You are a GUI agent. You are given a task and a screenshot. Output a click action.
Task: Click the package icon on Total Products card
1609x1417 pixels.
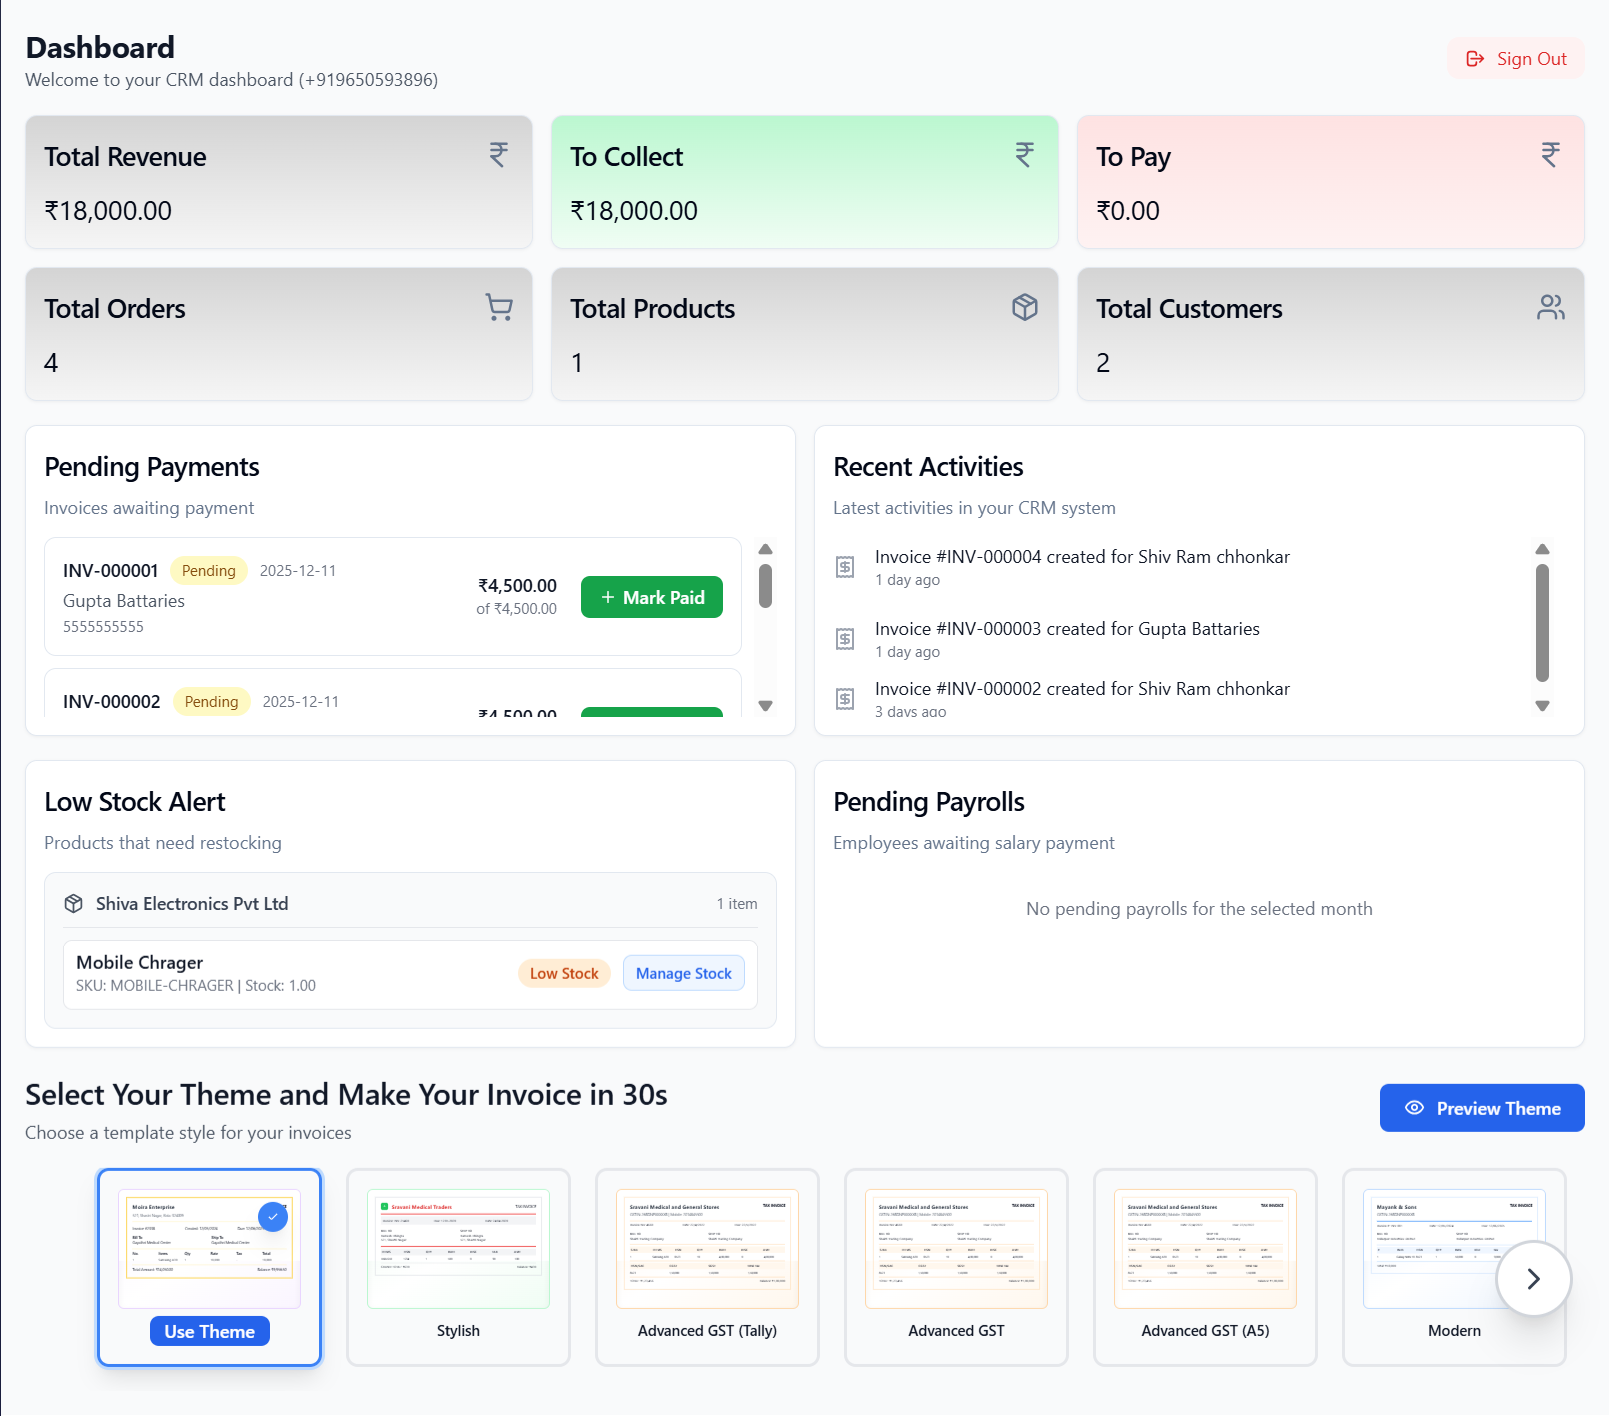click(1024, 307)
